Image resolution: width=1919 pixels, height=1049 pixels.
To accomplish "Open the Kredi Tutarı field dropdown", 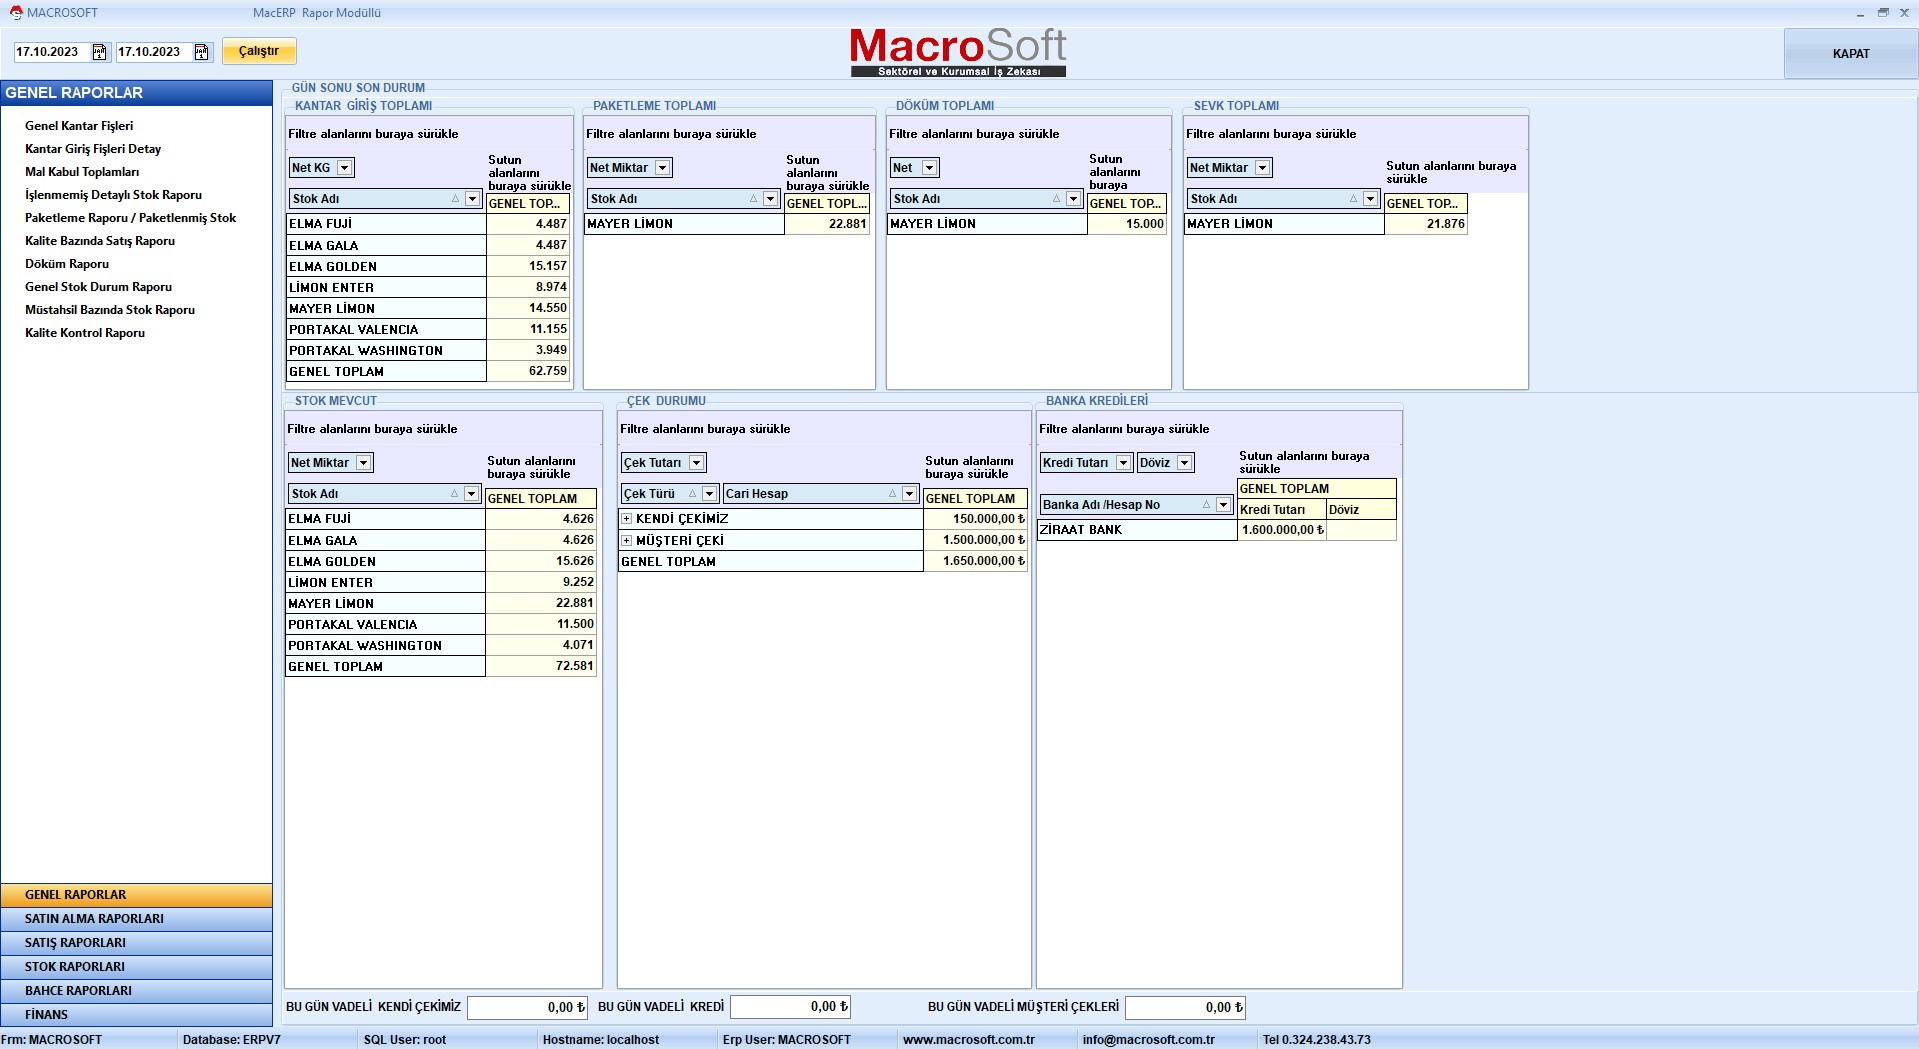I will 1124,463.
